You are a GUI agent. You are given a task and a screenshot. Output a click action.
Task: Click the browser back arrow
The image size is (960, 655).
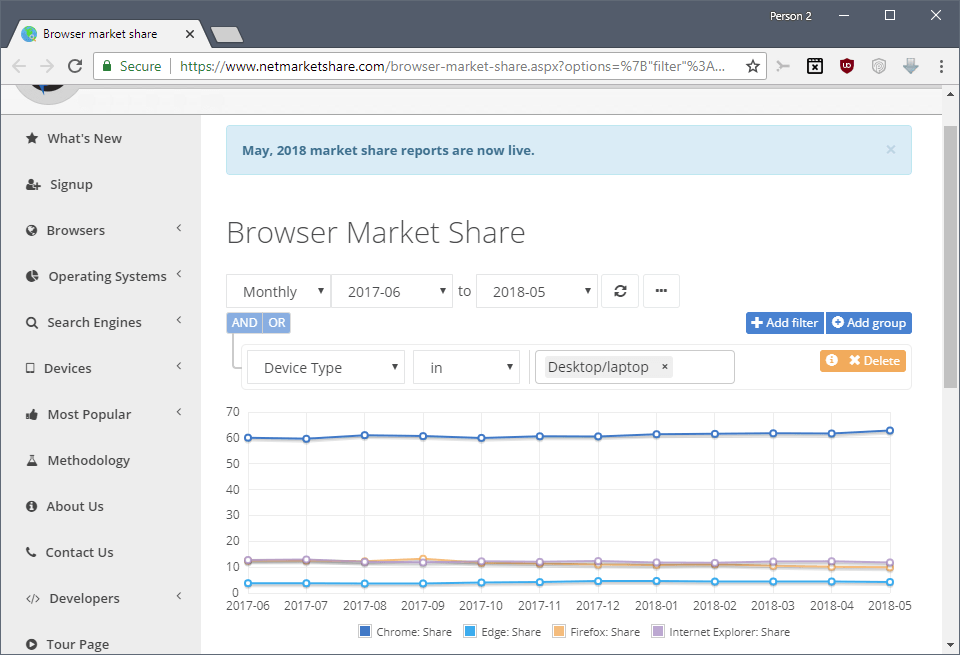click(x=20, y=66)
